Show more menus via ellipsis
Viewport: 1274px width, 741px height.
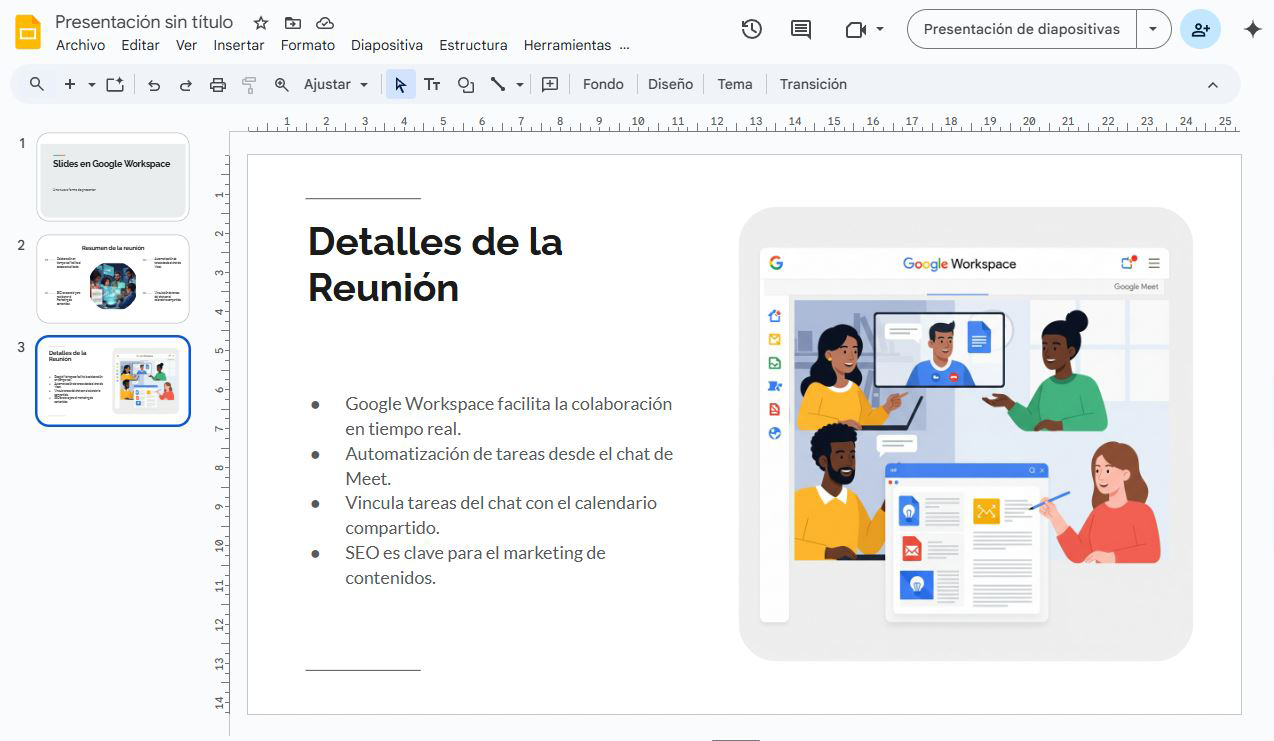[x=625, y=46]
